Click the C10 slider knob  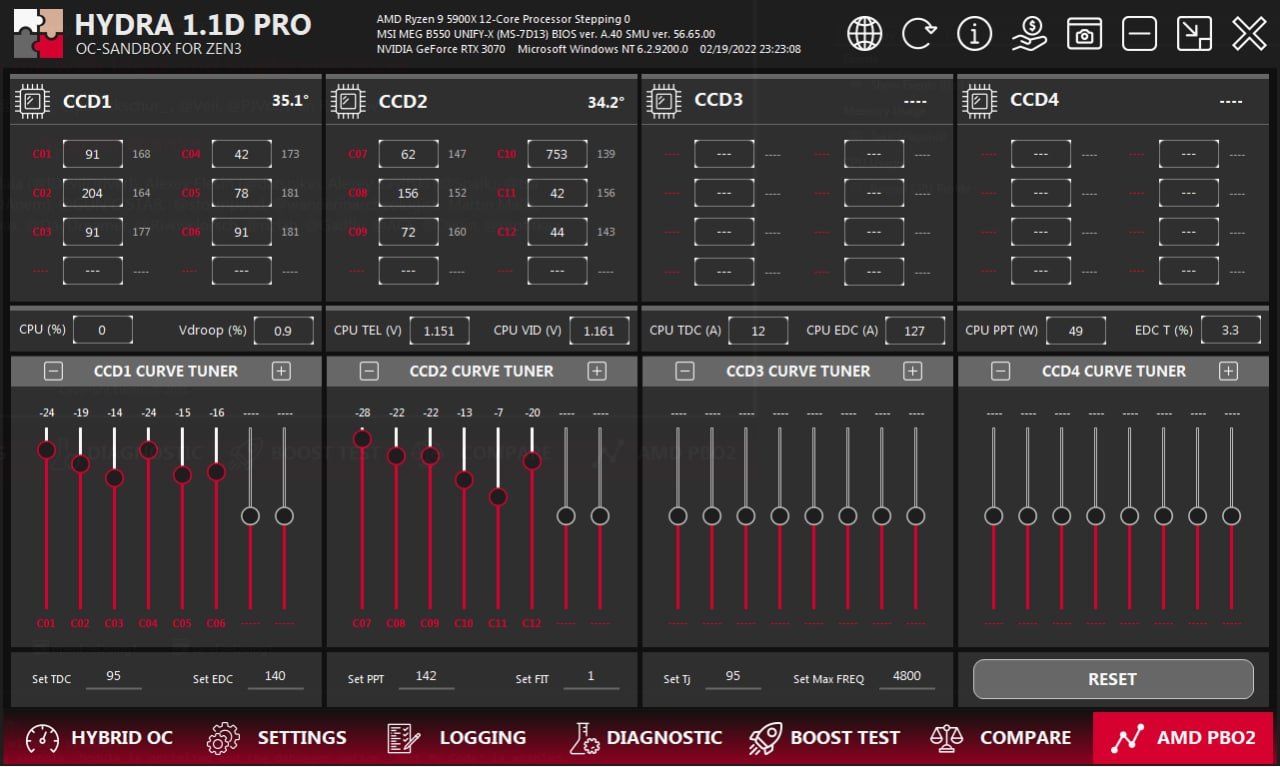pyautogui.click(x=464, y=480)
